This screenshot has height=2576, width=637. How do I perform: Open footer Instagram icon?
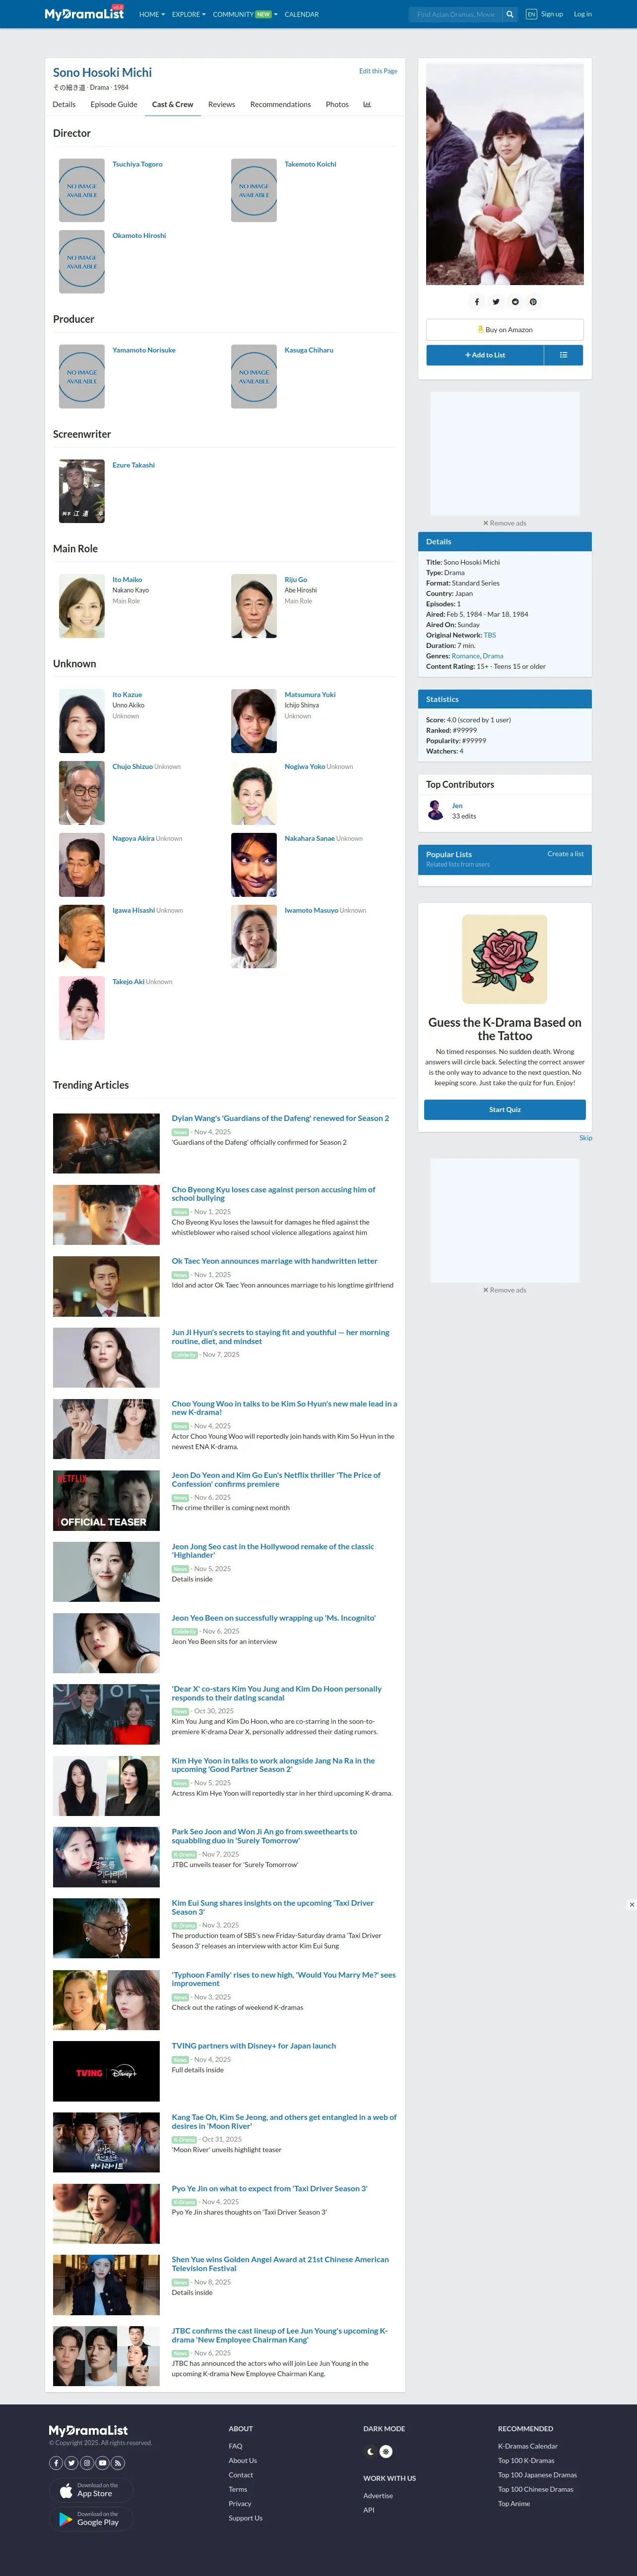pyautogui.click(x=87, y=2463)
